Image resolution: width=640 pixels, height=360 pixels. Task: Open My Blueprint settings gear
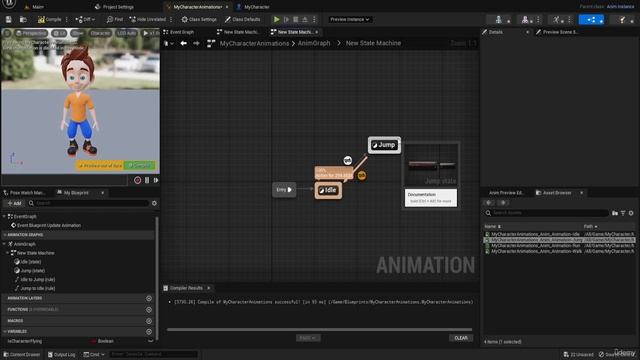[154, 203]
